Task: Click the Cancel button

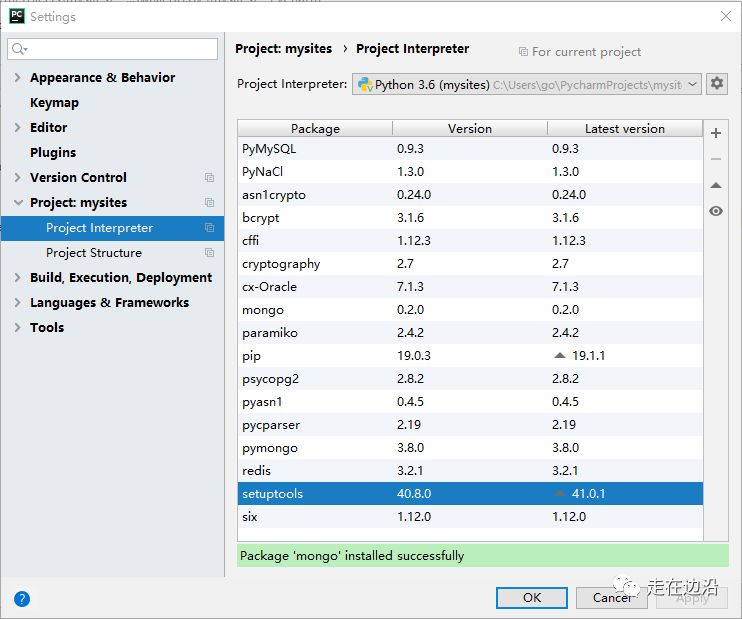Action: [x=611, y=598]
